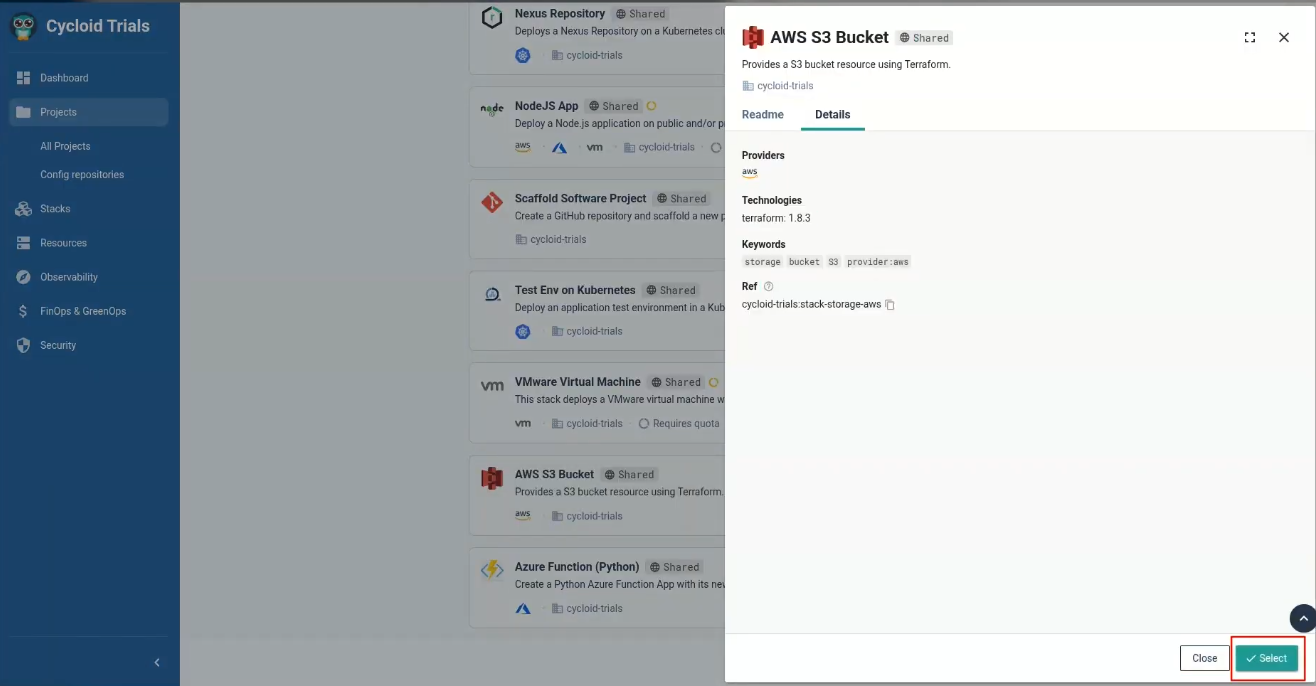Click the Security shield icon
Image resolution: width=1316 pixels, height=686 pixels.
24,345
